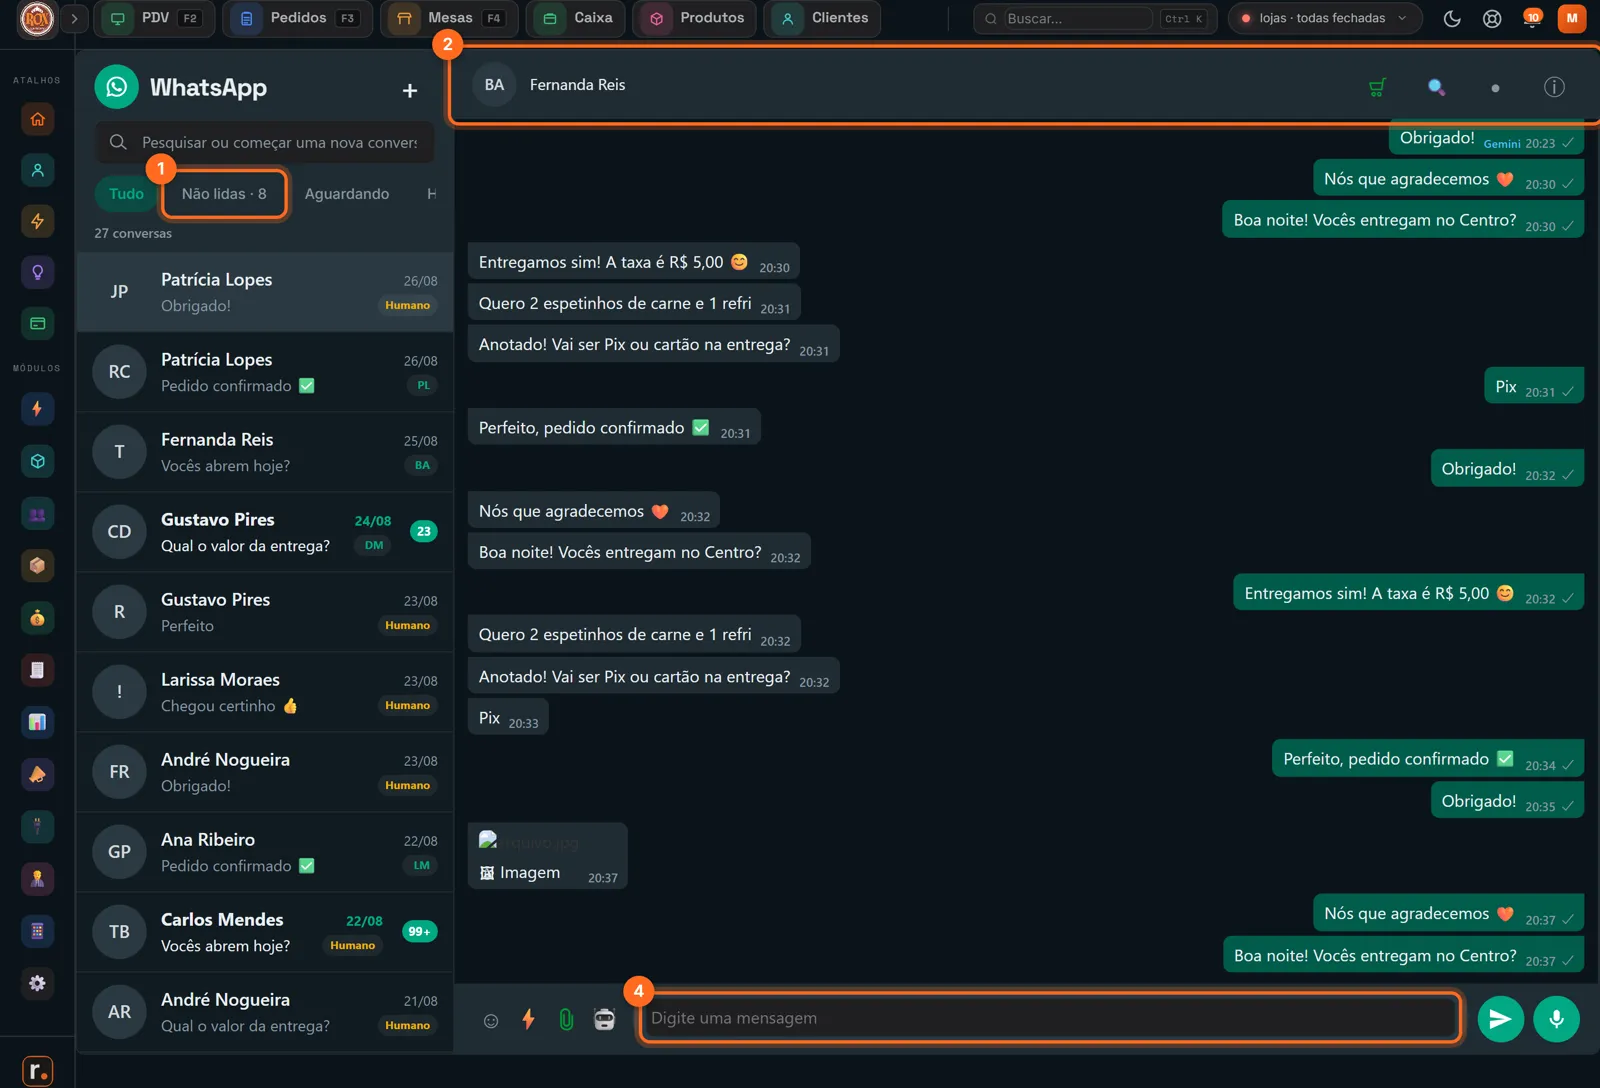Open the stores dropdown 'lojas · todas fechadas'
The image size is (1600, 1088).
[1325, 18]
